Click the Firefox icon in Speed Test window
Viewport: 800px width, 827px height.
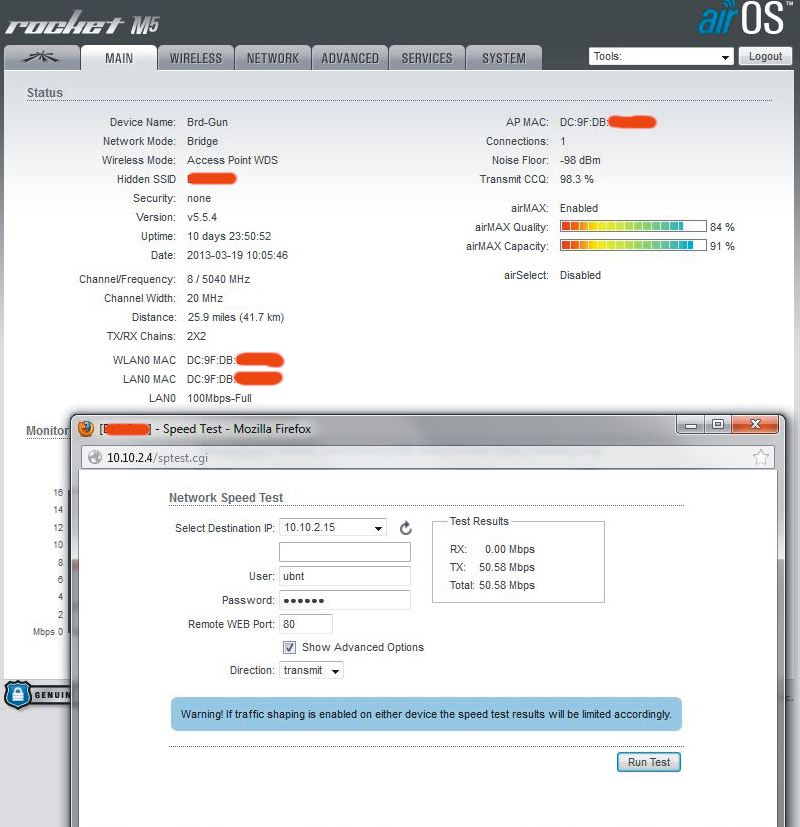pyautogui.click(x=86, y=428)
